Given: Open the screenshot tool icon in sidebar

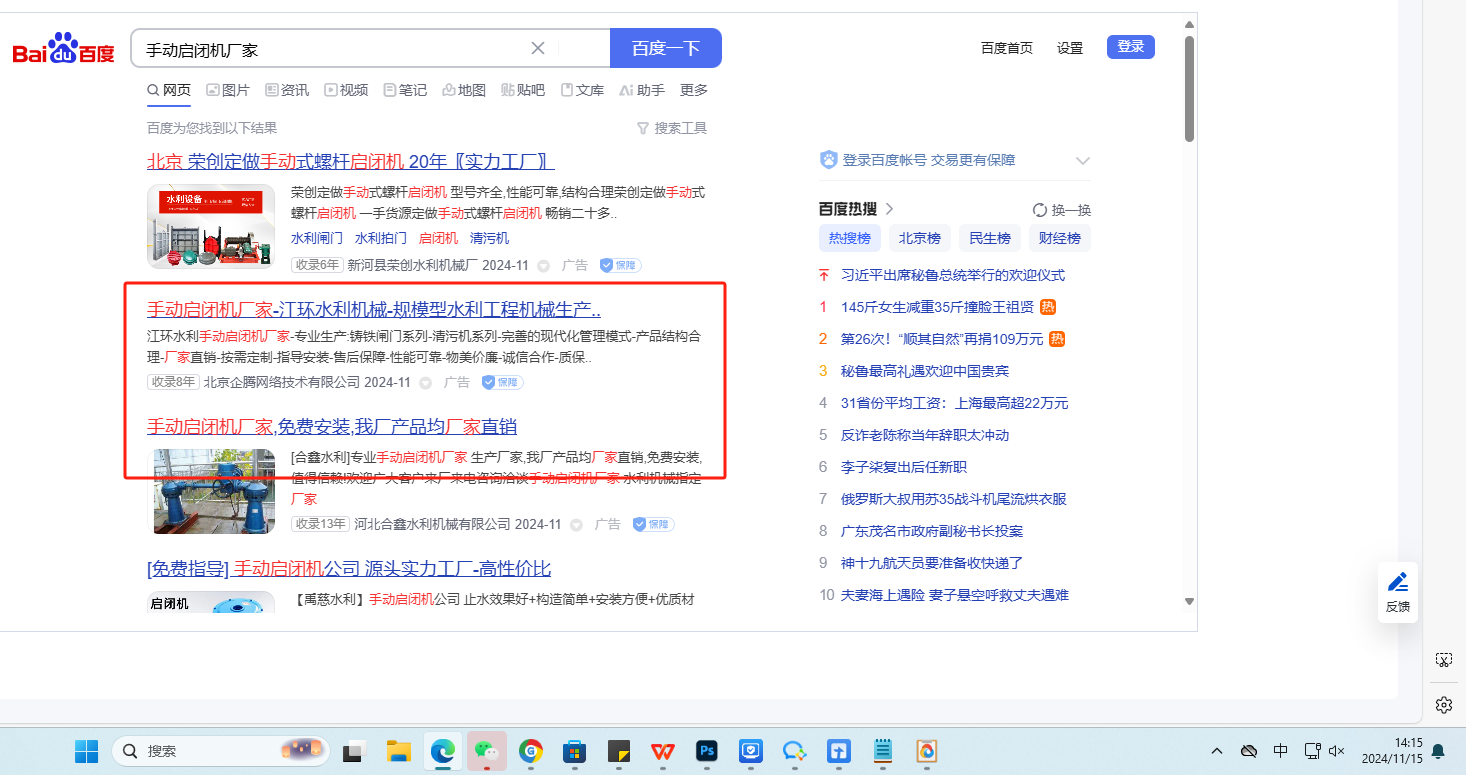Looking at the screenshot, I should tap(1443, 660).
